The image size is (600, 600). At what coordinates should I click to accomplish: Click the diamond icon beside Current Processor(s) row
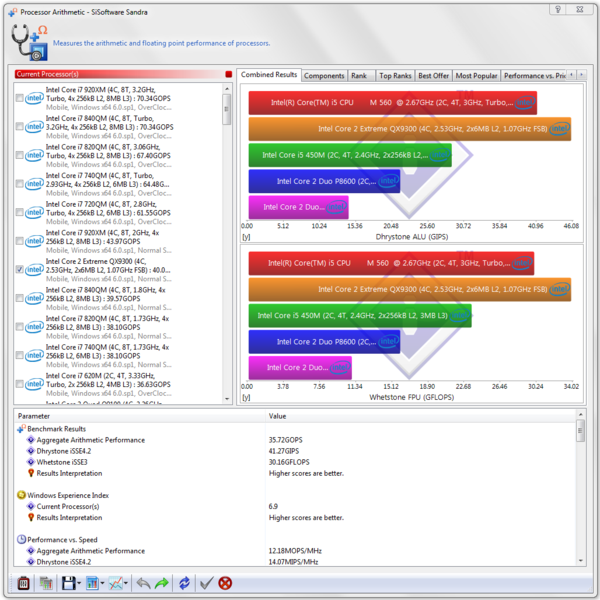(31, 506)
